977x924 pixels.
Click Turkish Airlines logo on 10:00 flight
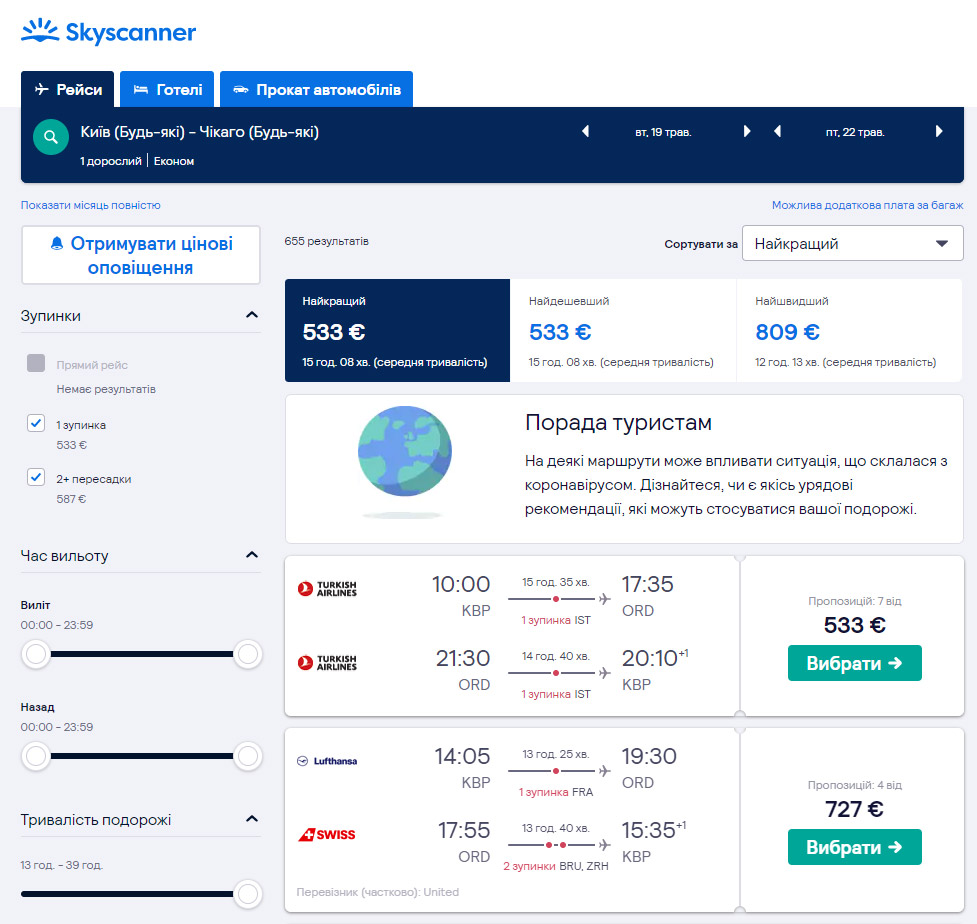tap(327, 589)
